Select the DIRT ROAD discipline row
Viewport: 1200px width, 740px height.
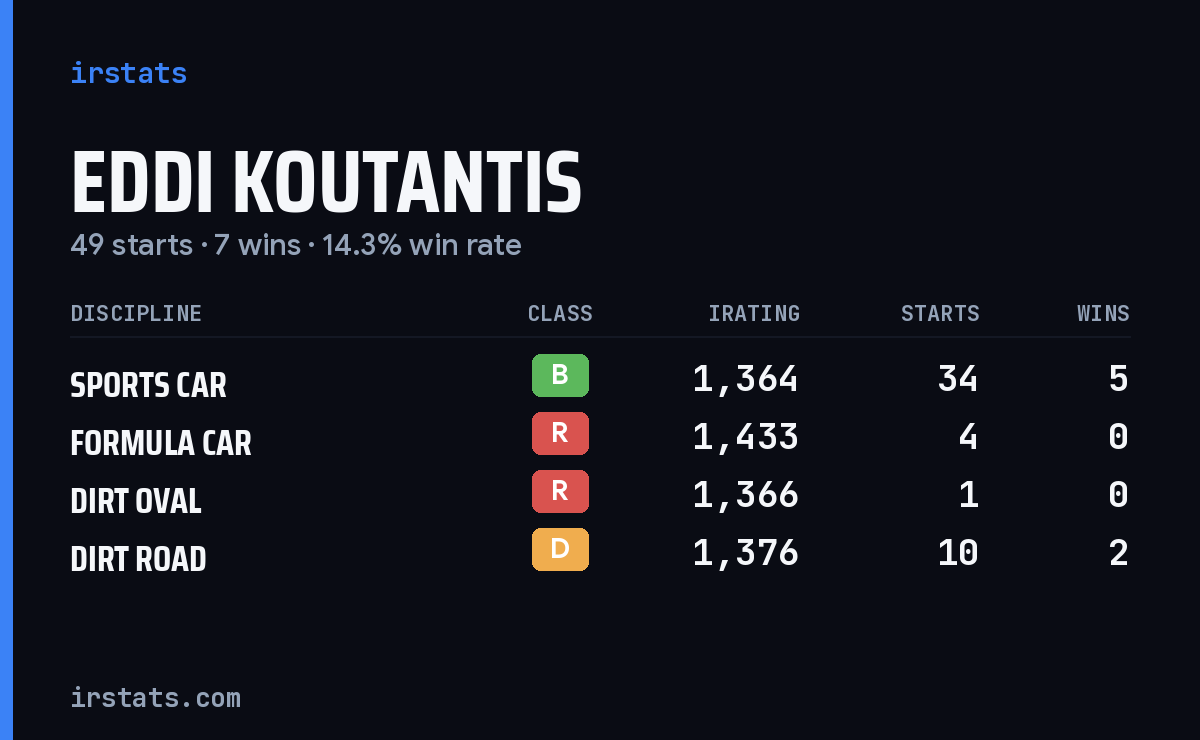tap(600, 553)
